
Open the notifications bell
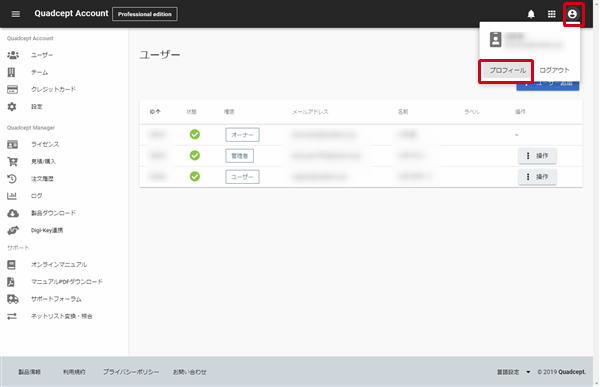click(531, 14)
